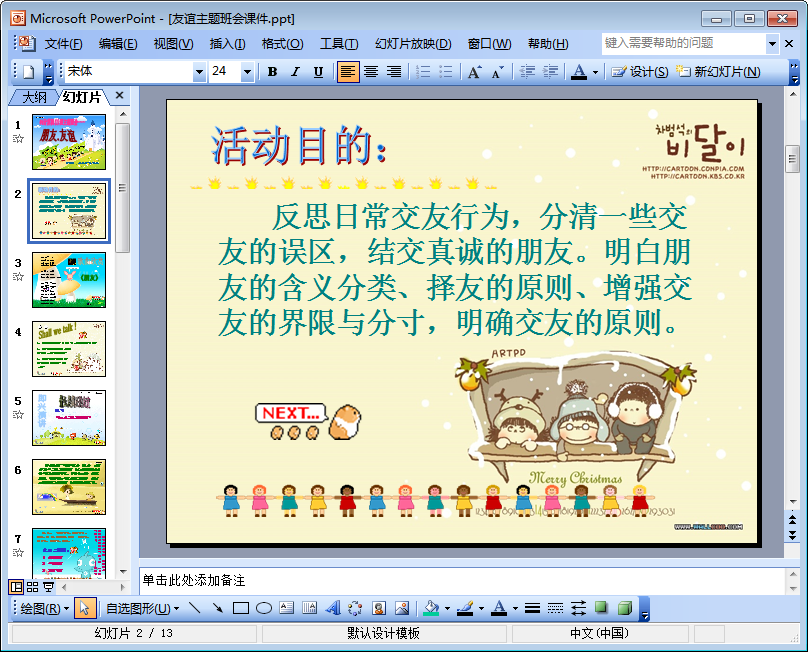Select slide 3 thumbnail
Screen dimensions: 808x652
69,280
